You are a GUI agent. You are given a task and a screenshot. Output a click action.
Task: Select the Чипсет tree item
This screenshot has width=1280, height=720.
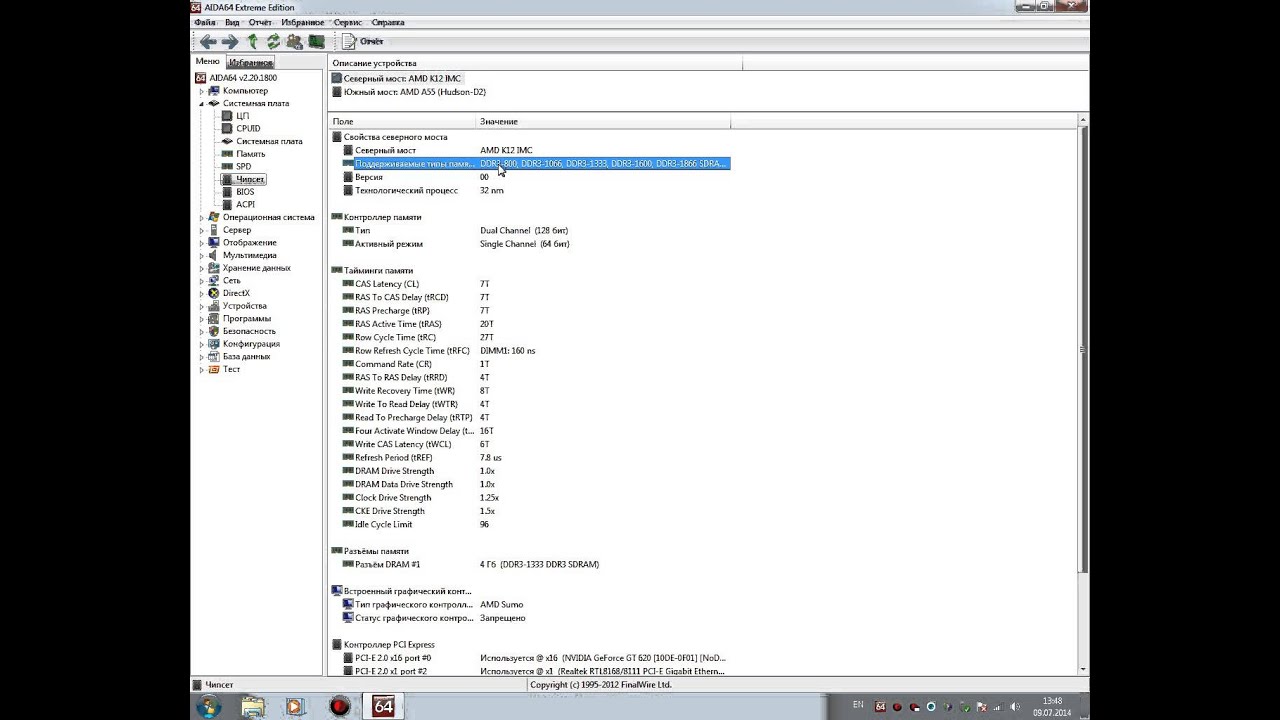click(250, 179)
